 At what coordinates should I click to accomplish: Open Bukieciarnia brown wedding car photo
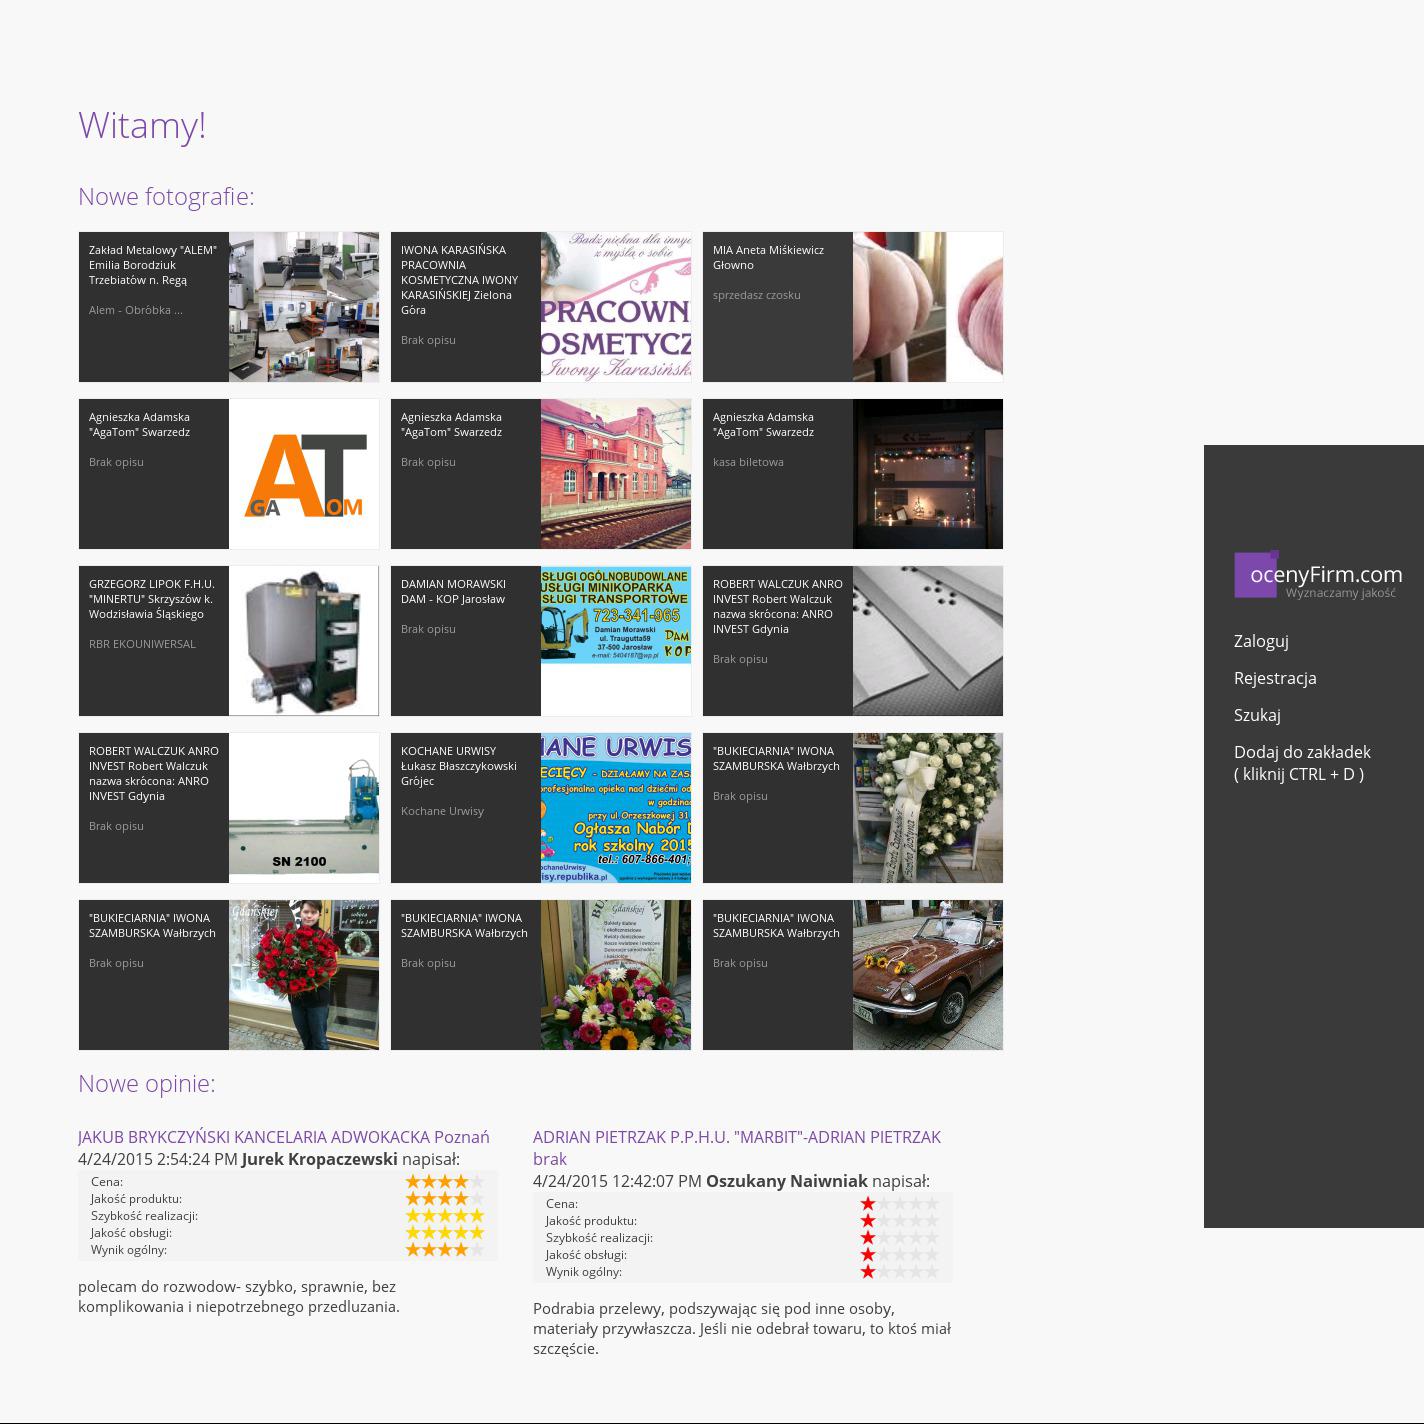(x=928, y=975)
